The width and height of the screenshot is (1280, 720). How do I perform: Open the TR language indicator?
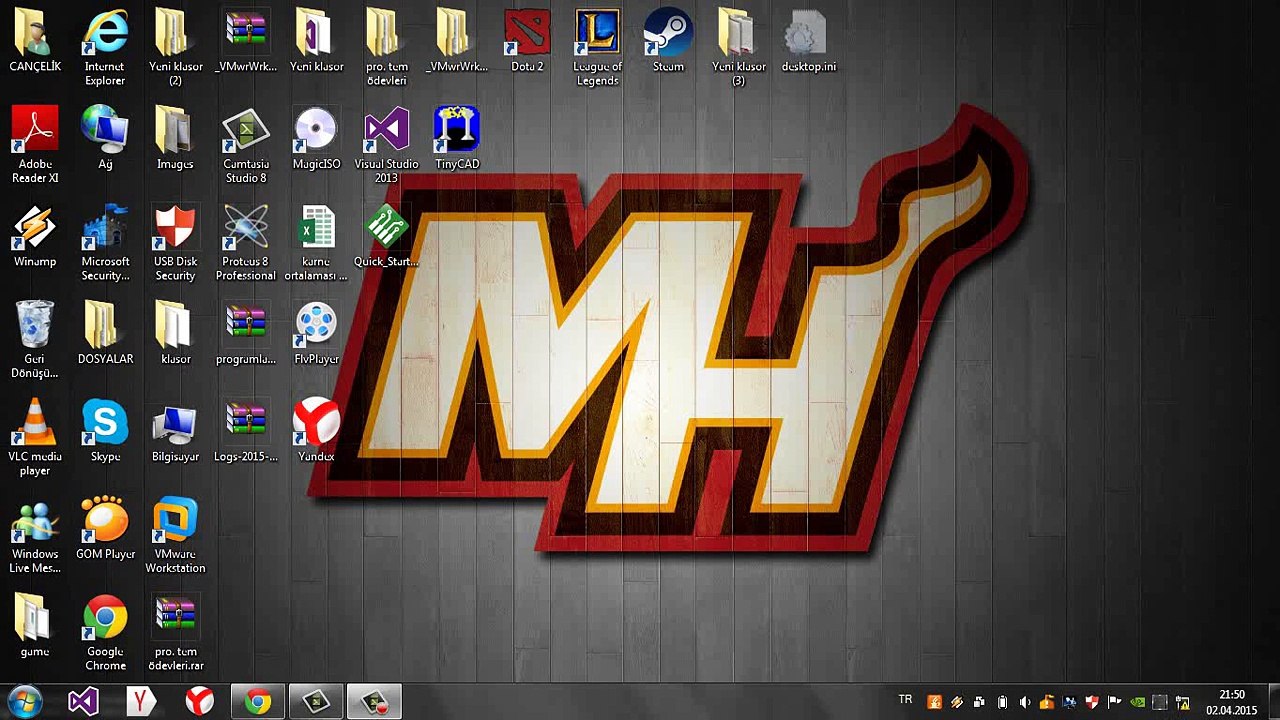tap(905, 700)
